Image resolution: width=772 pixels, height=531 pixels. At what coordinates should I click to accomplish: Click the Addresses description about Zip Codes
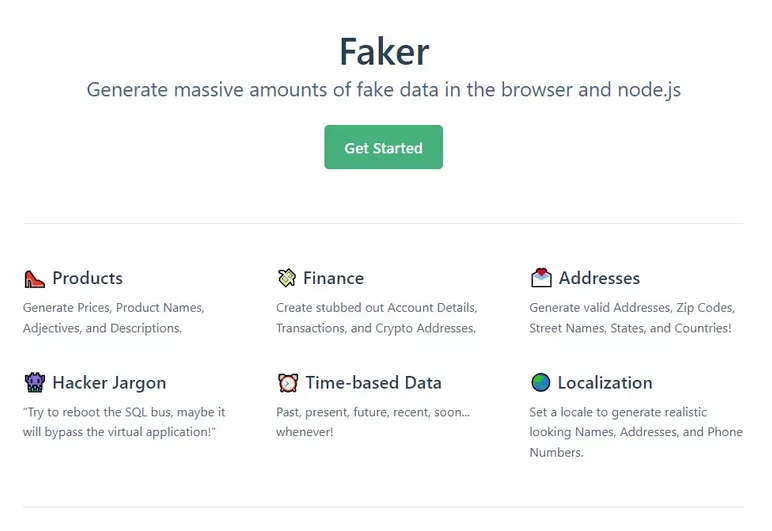click(632, 318)
